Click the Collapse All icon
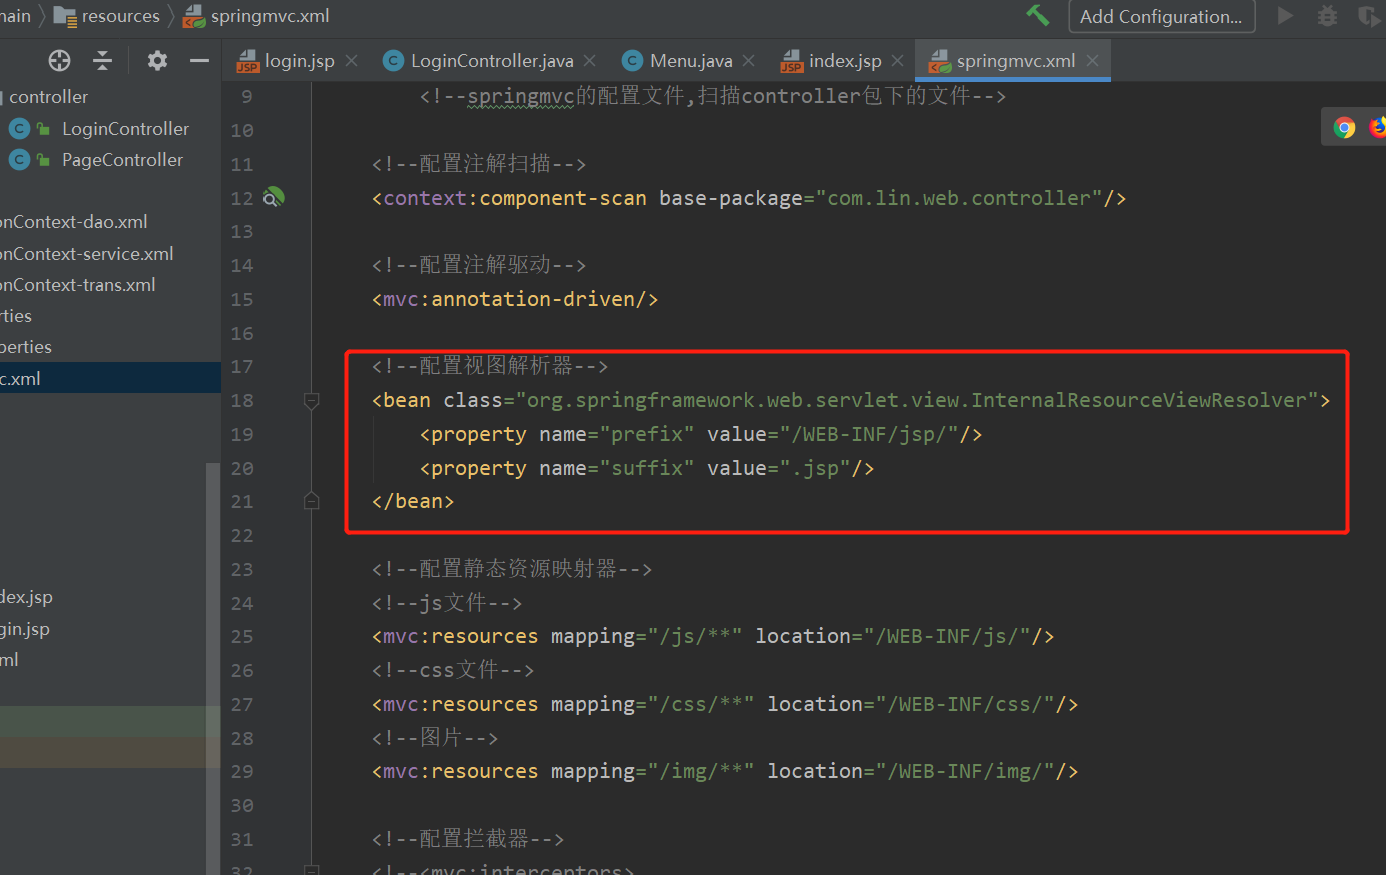The width and height of the screenshot is (1386, 875). tap(102, 60)
